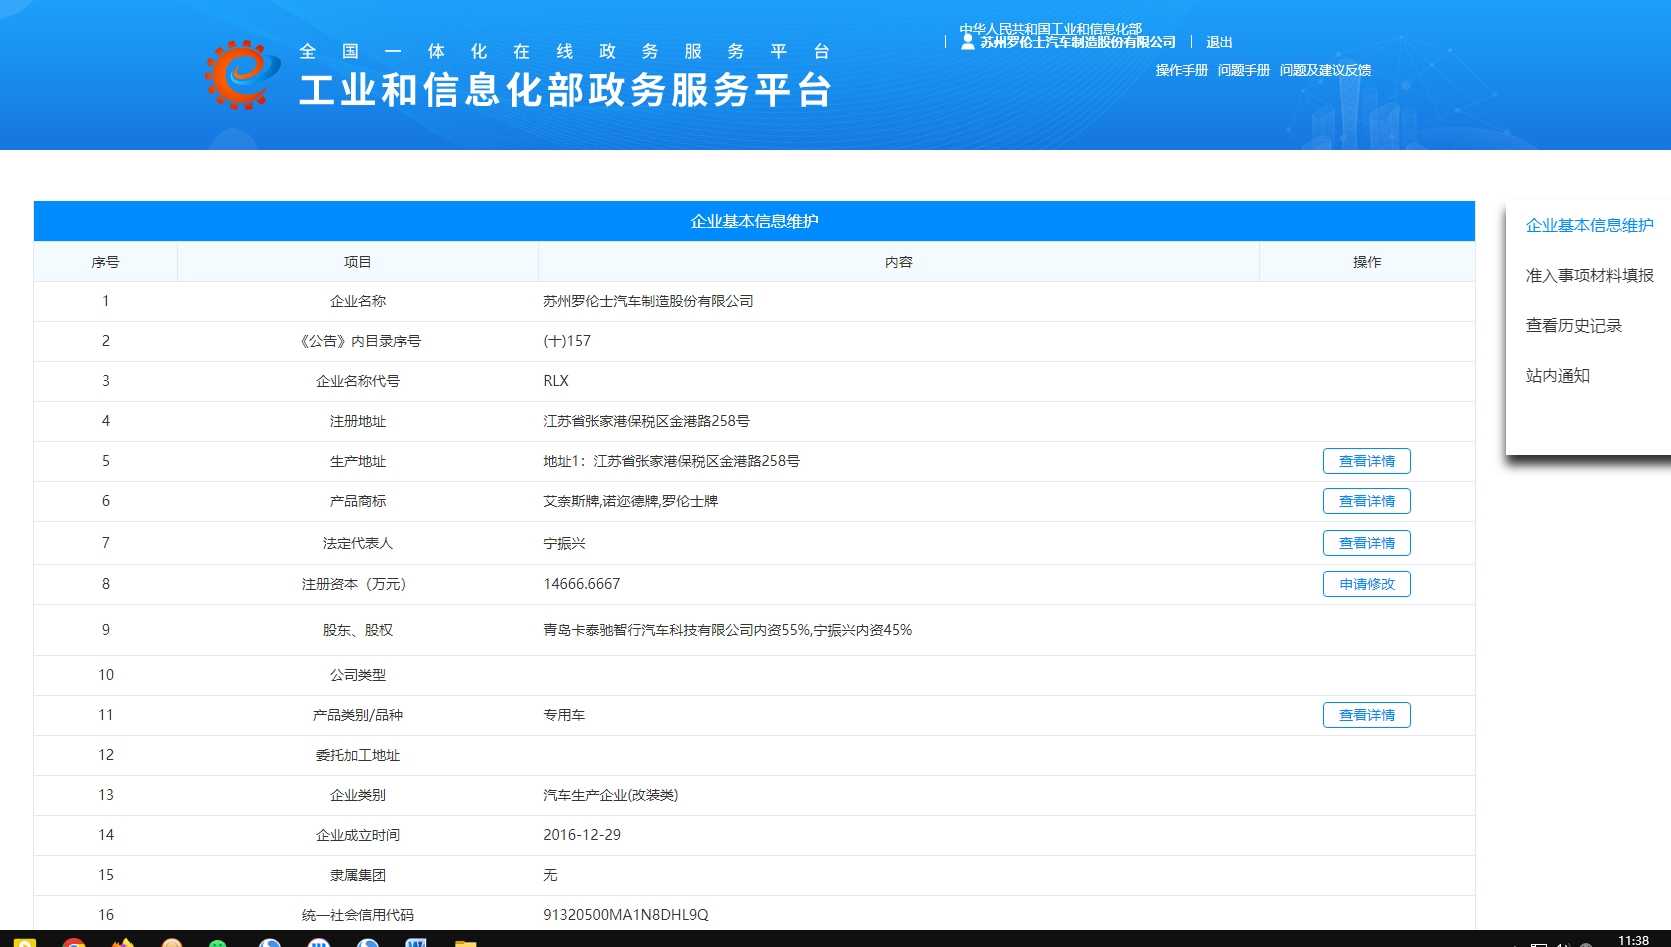This screenshot has height=947, width=1671.
Task: Click the 股东、股权 item cell
Action: 357,630
